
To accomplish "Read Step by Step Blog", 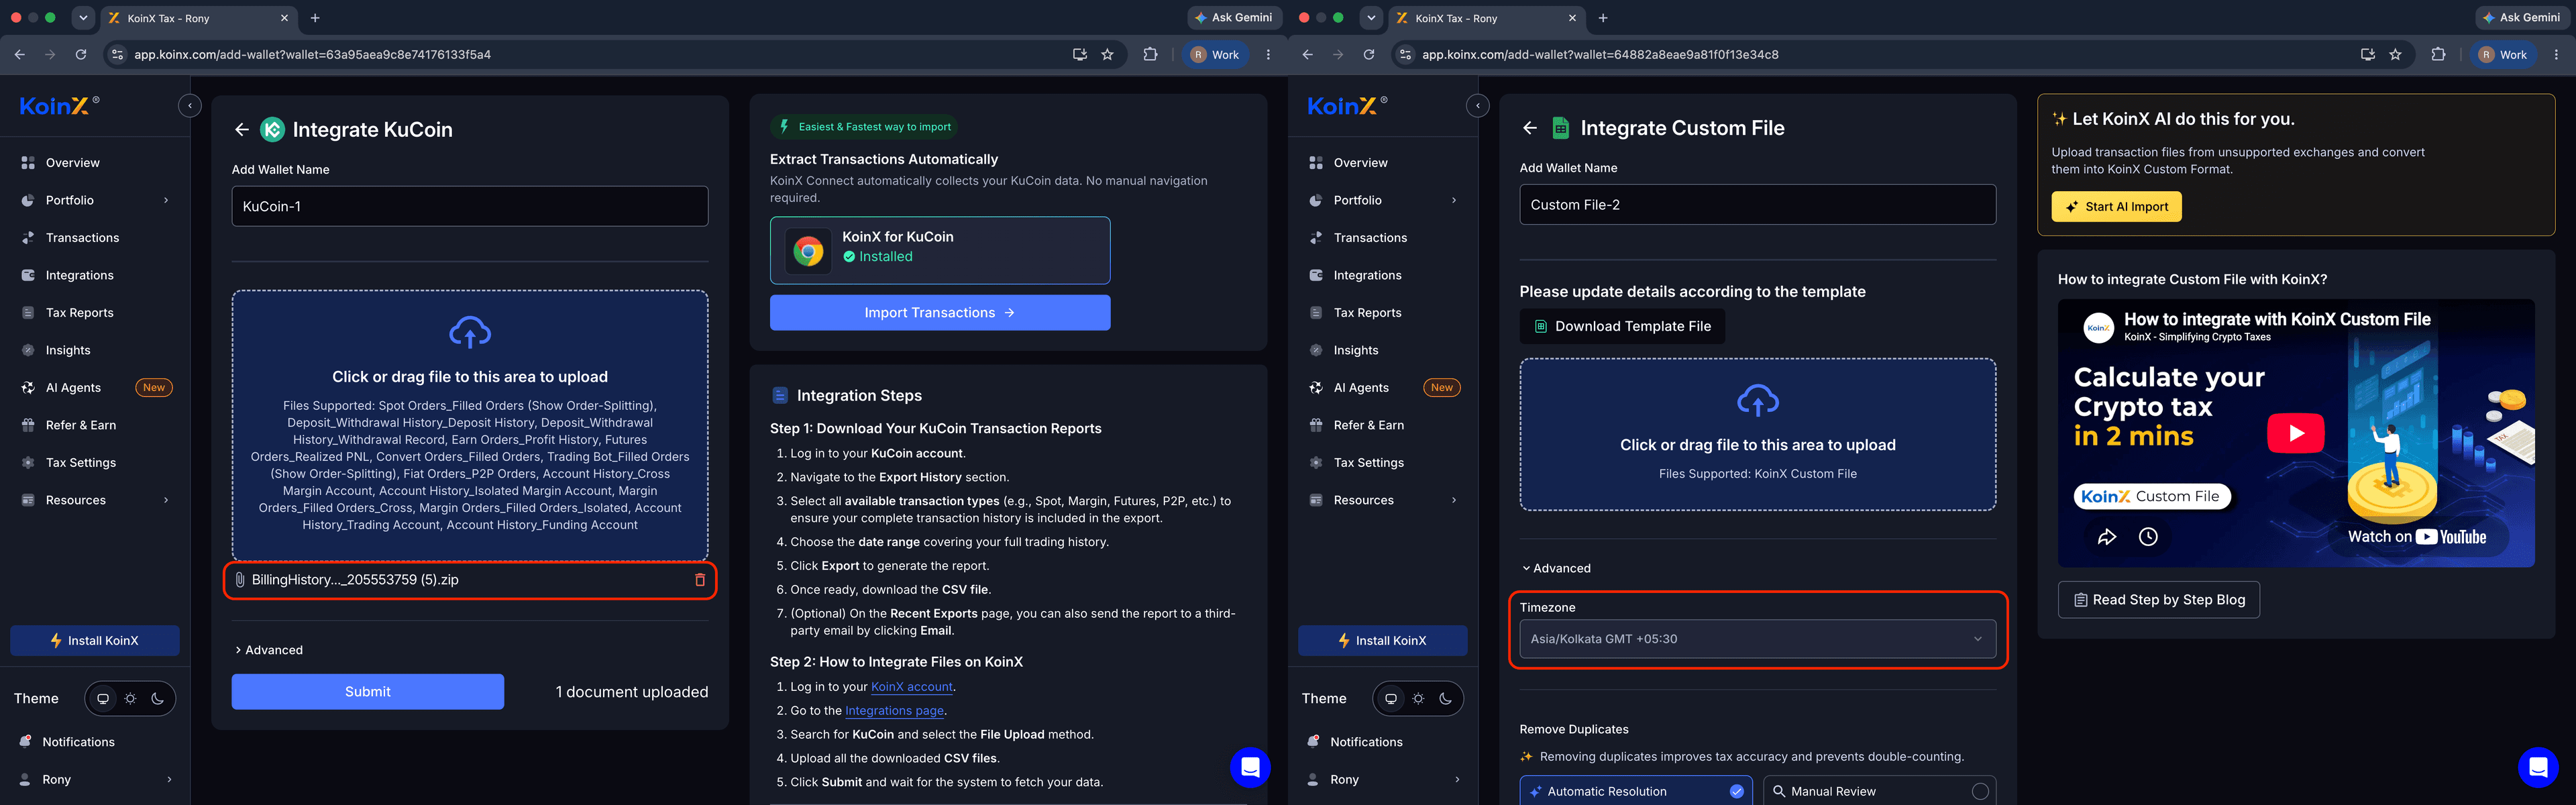I will (2159, 600).
